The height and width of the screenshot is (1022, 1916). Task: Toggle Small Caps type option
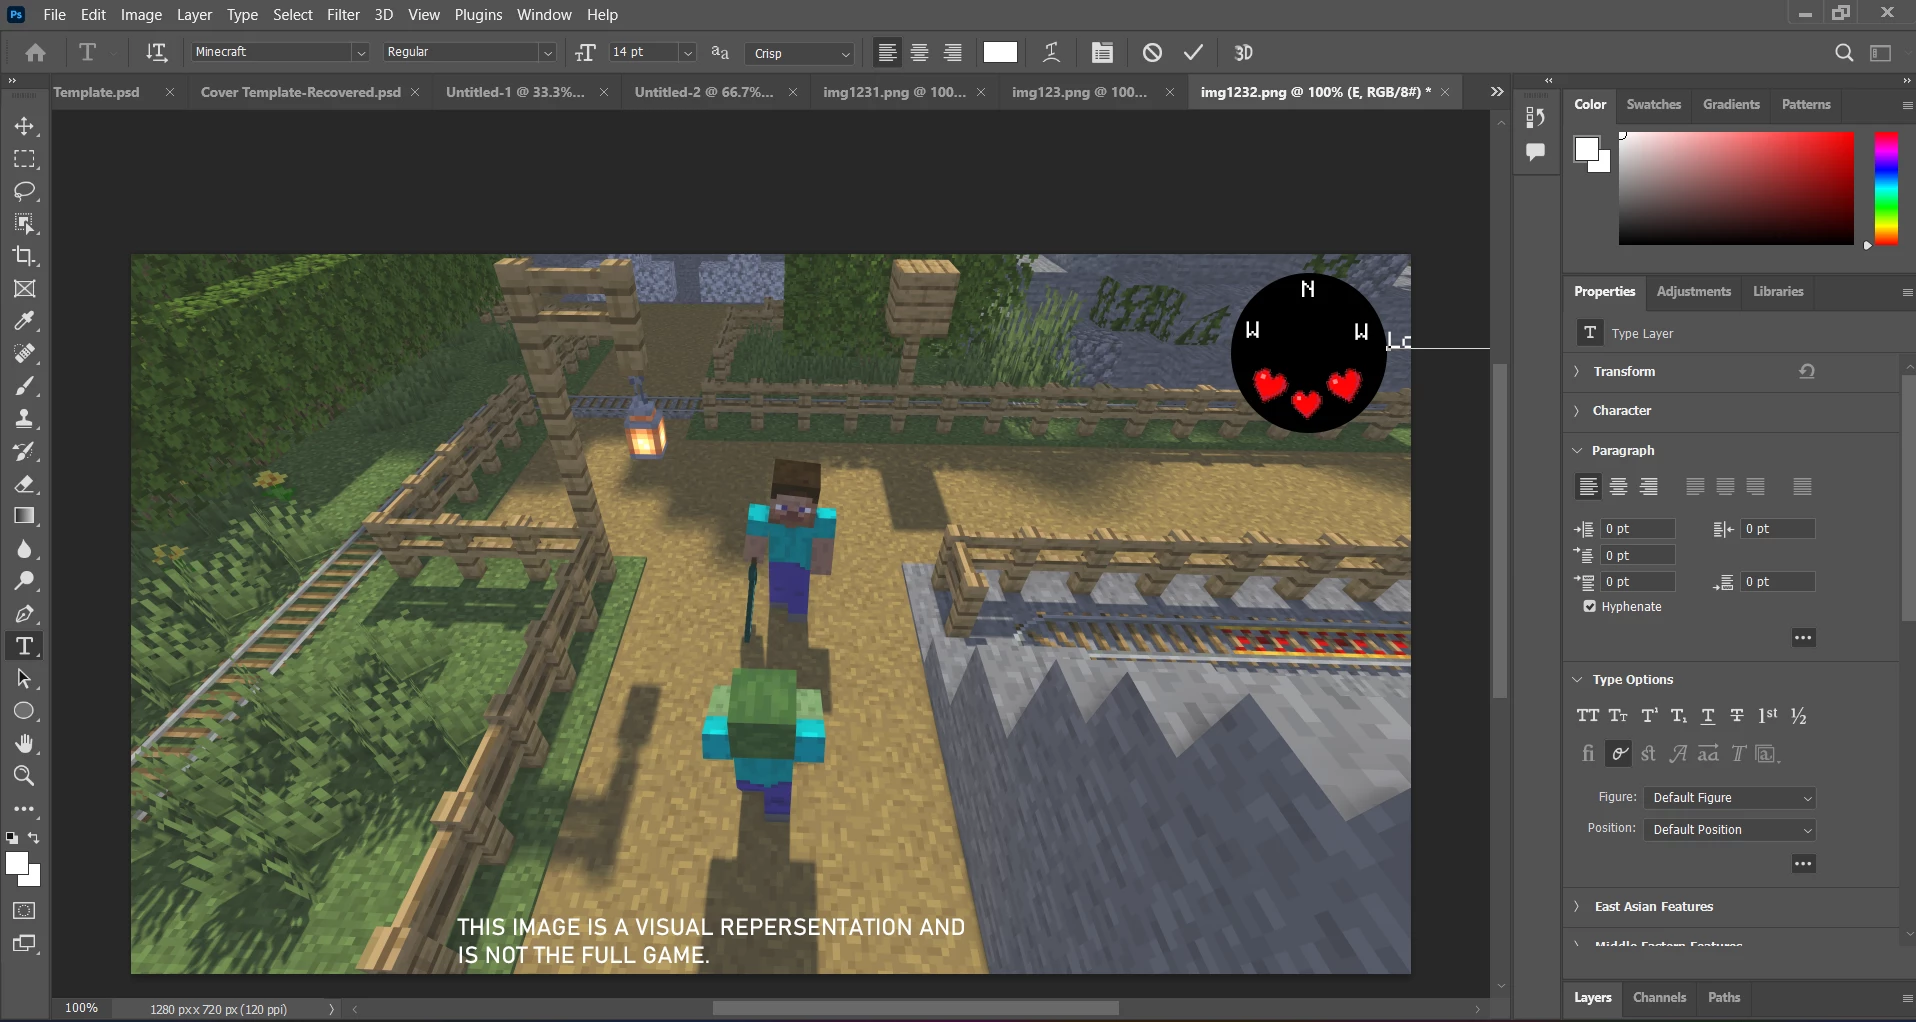1619,716
